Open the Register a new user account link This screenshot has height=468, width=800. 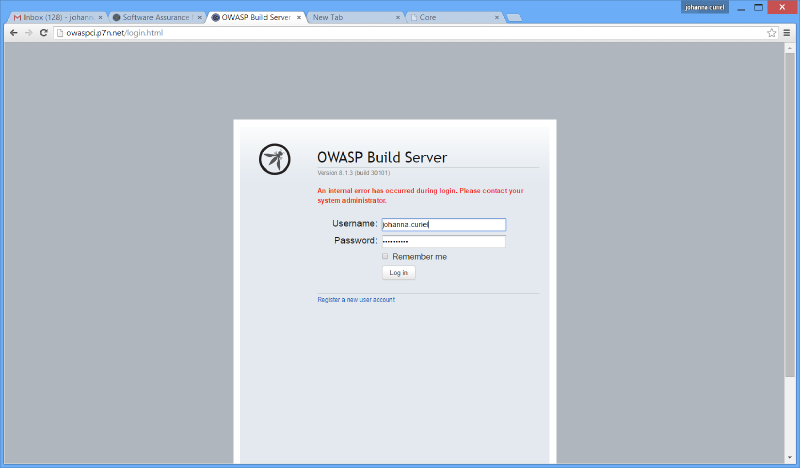click(x=356, y=300)
